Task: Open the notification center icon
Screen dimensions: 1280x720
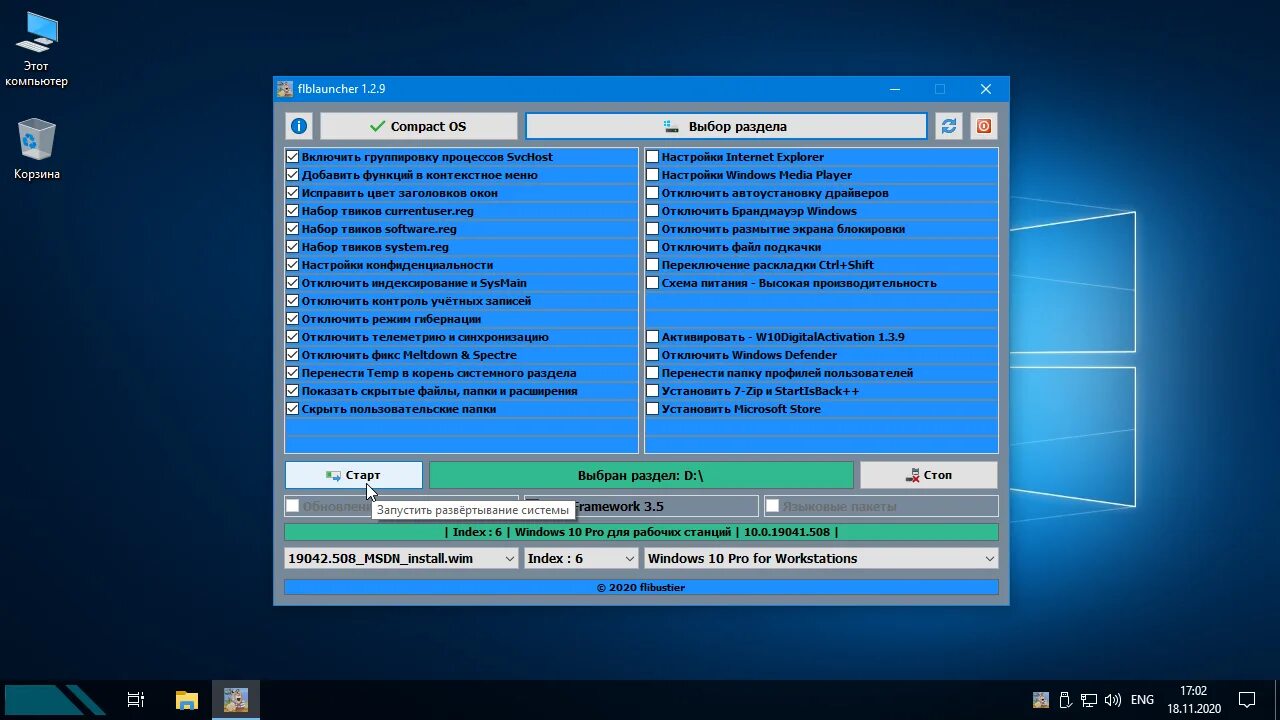Action: point(1247,700)
